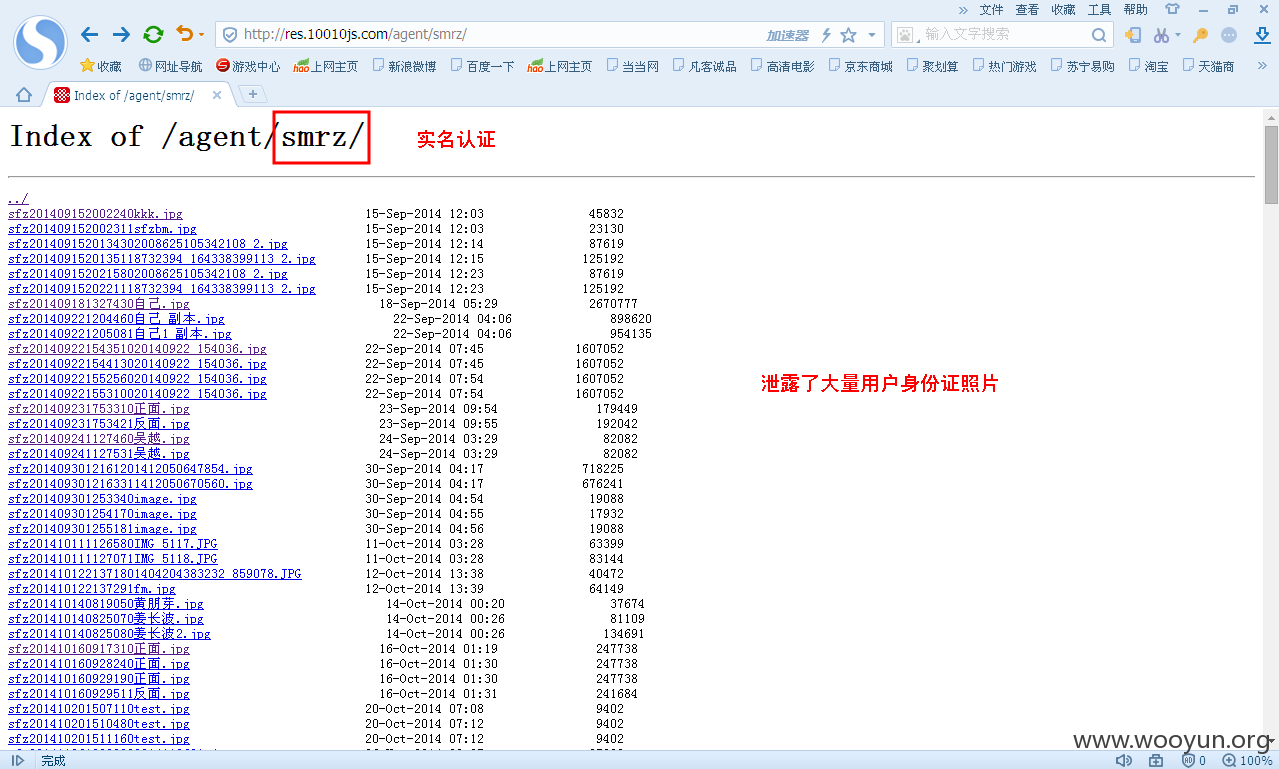Open the 百度一下 bookmark

[482, 66]
